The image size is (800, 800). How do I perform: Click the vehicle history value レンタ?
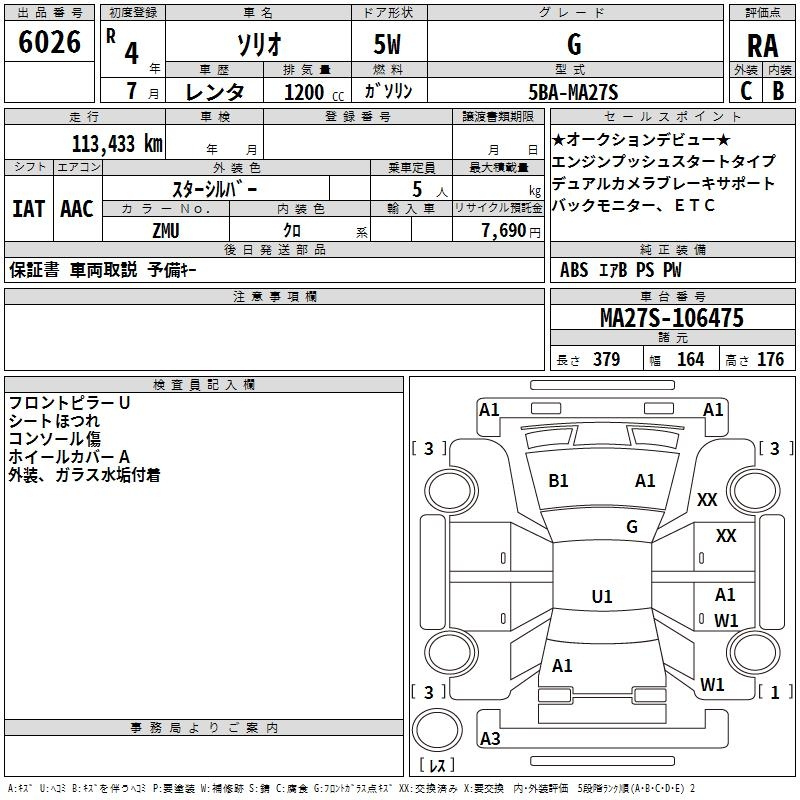coord(215,92)
